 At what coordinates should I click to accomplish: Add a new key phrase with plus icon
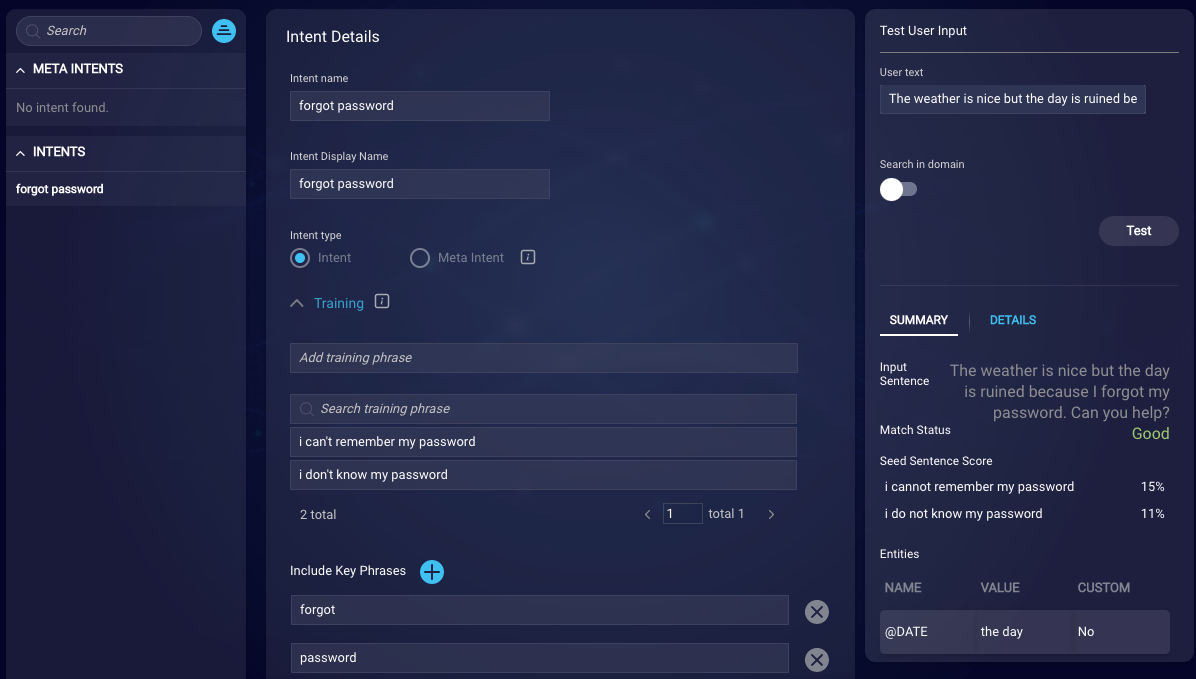[432, 571]
